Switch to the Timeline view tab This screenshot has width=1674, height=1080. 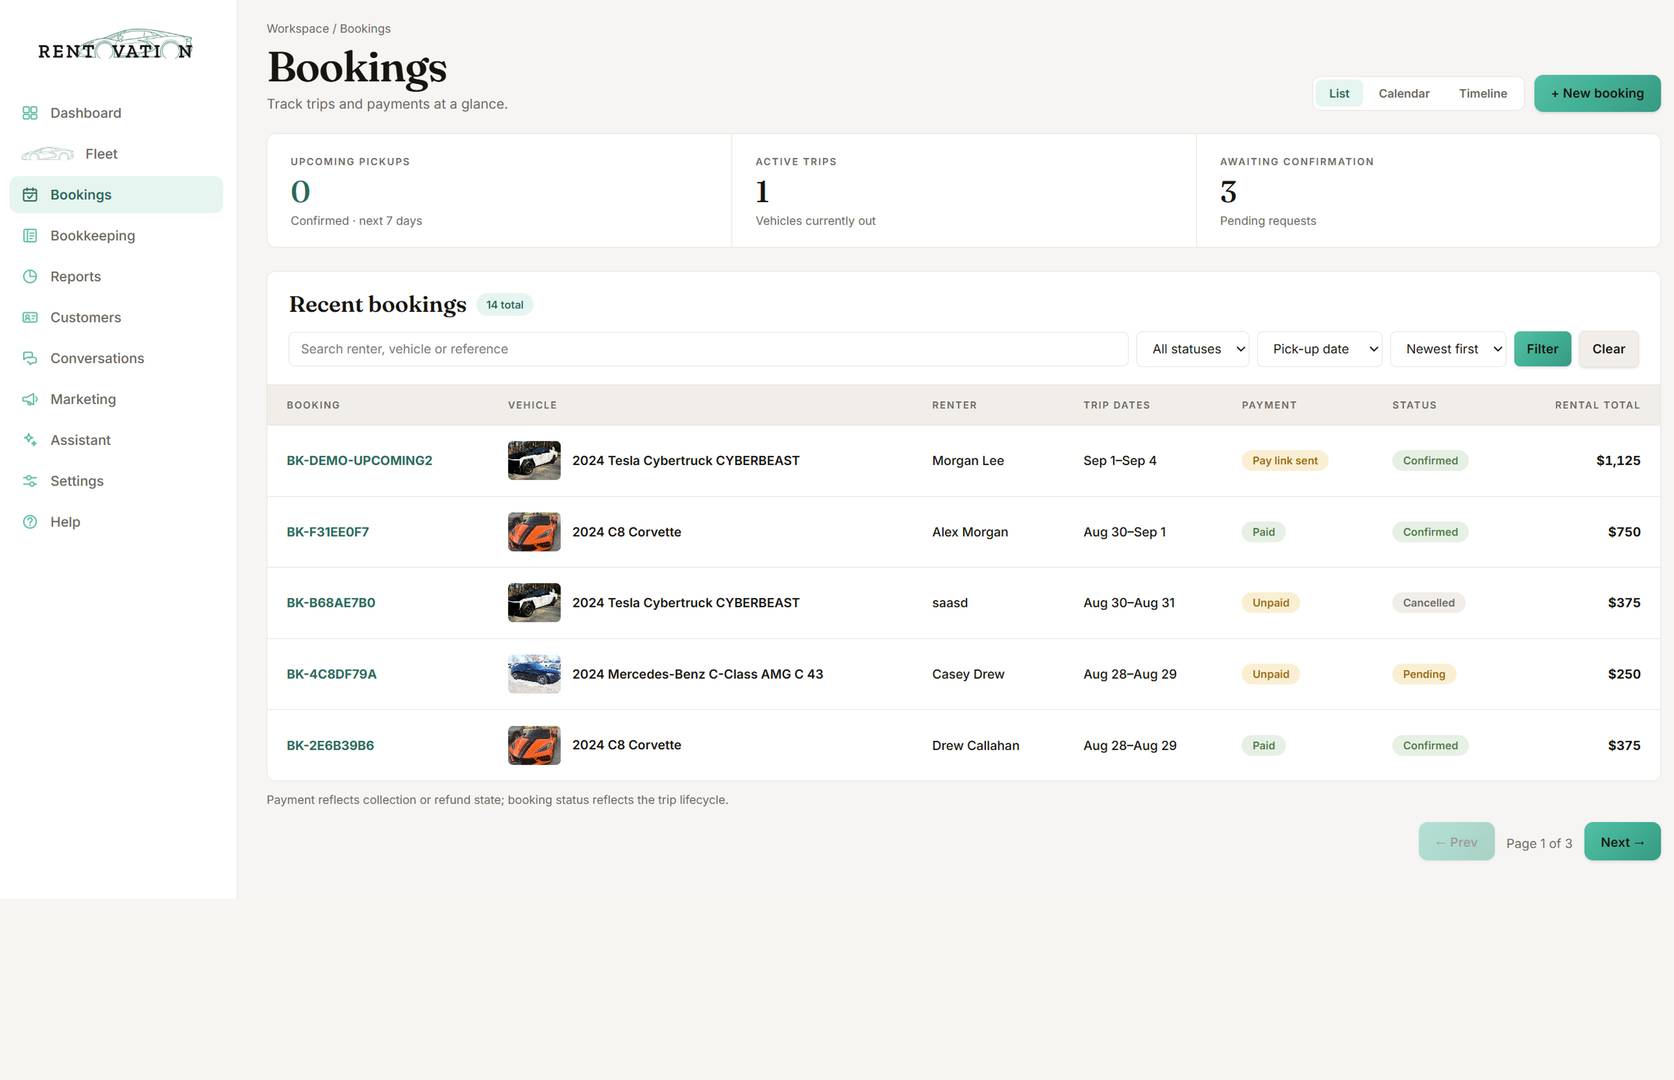pos(1483,93)
